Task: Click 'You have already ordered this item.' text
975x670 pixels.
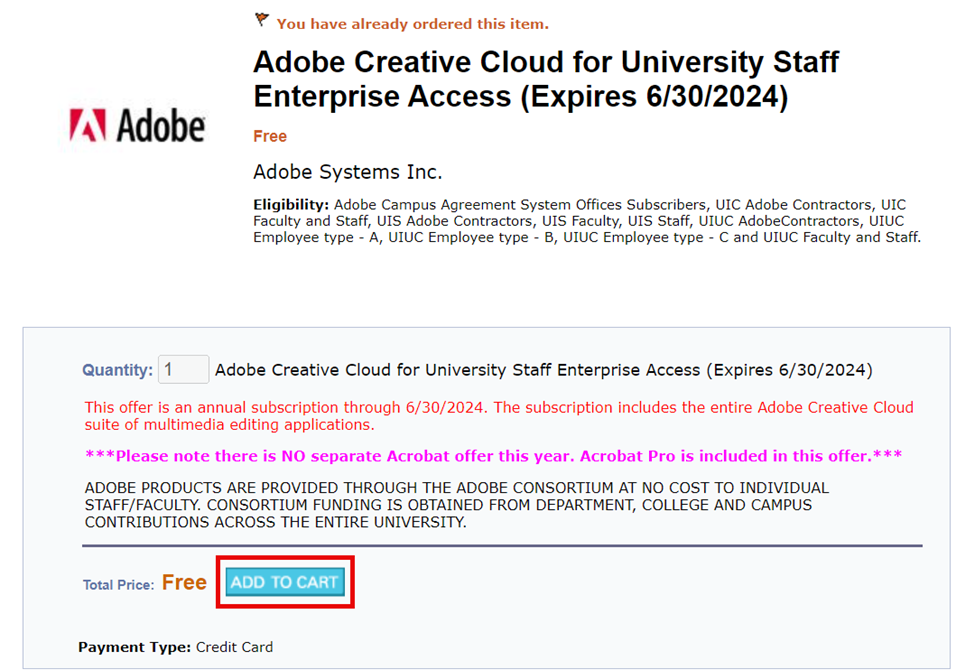Action: (x=413, y=24)
